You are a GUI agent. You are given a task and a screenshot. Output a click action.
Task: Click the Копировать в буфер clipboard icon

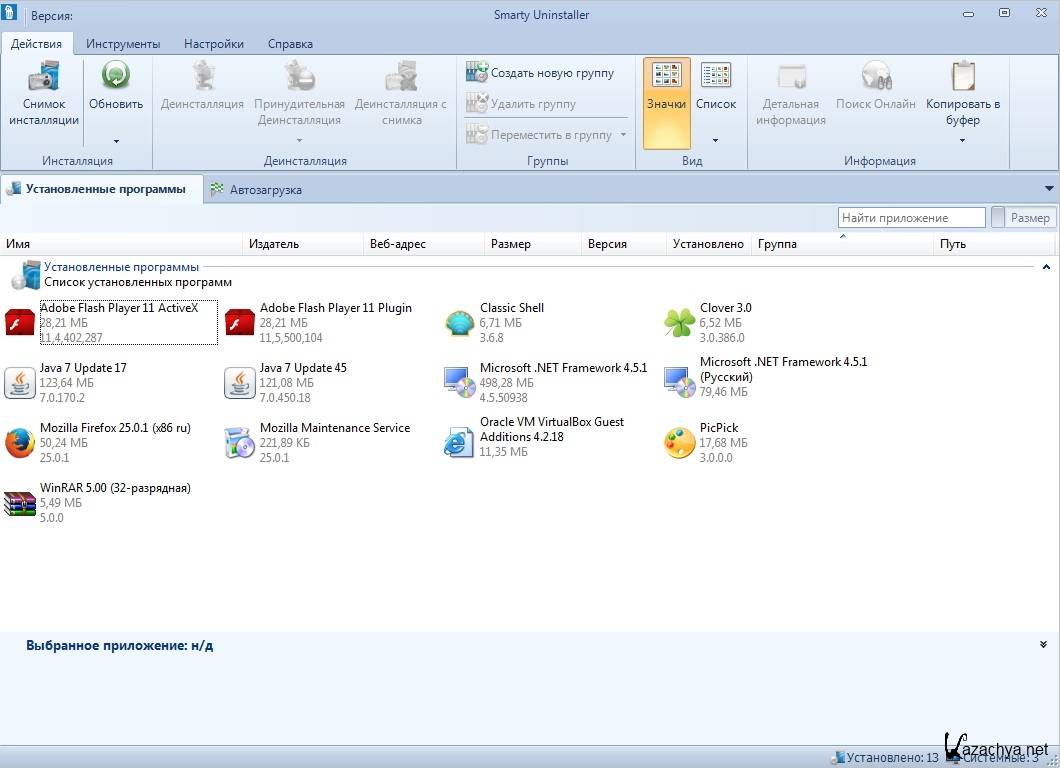coord(963,76)
